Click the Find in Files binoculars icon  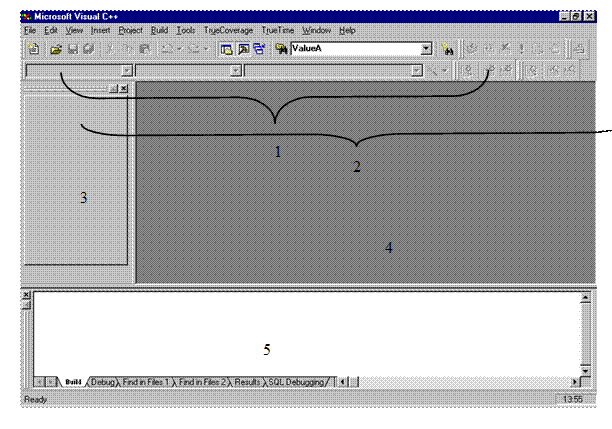pos(281,48)
